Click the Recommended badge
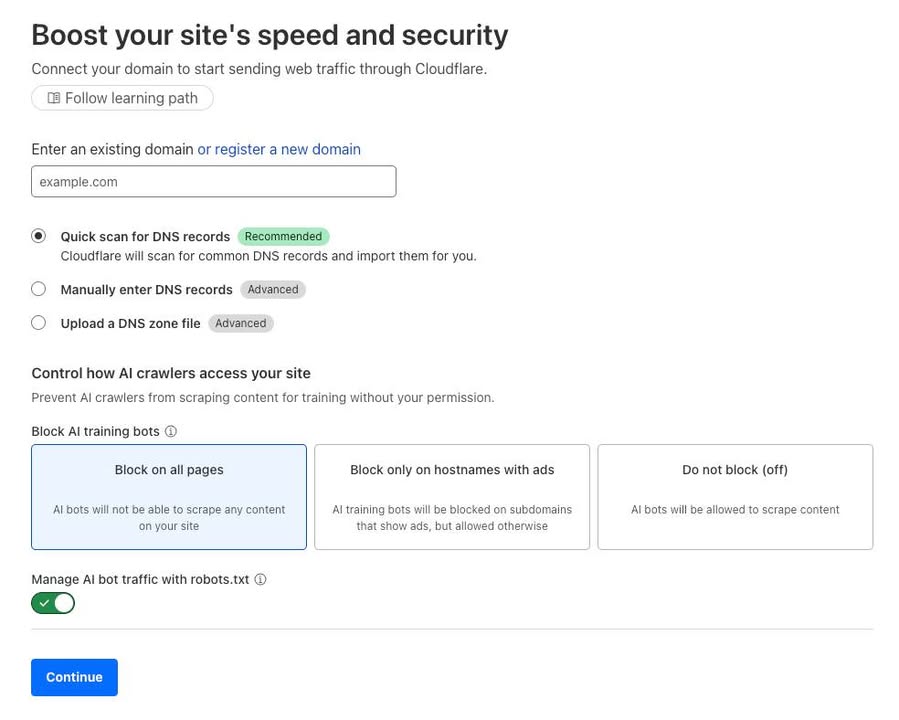The image size is (899, 720). [283, 236]
